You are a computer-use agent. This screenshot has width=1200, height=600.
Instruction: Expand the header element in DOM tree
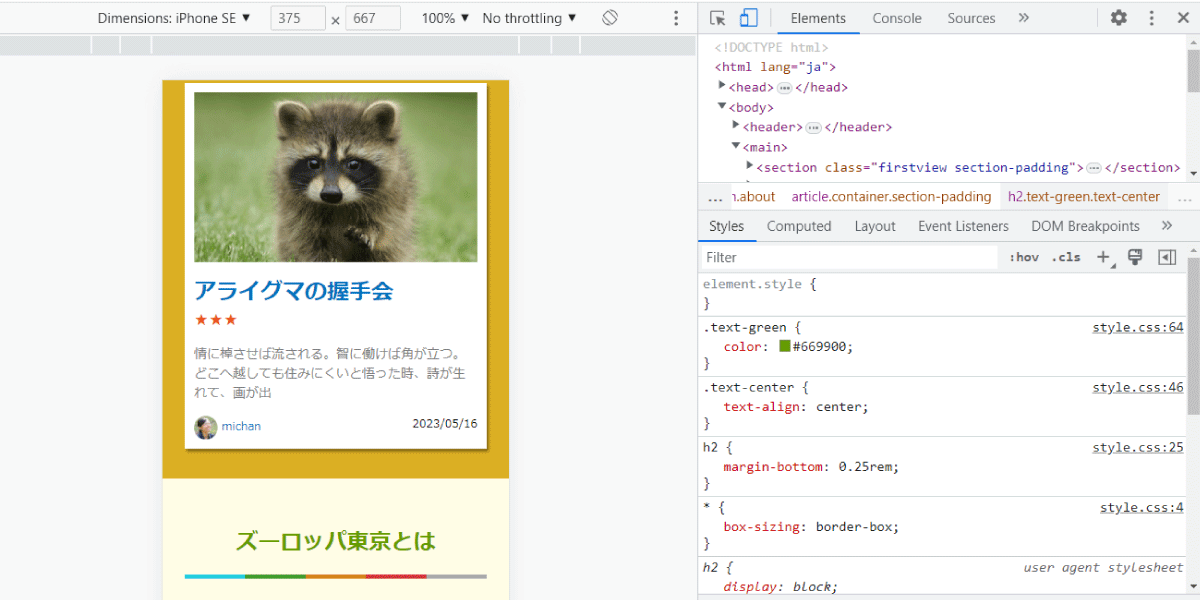(736, 127)
